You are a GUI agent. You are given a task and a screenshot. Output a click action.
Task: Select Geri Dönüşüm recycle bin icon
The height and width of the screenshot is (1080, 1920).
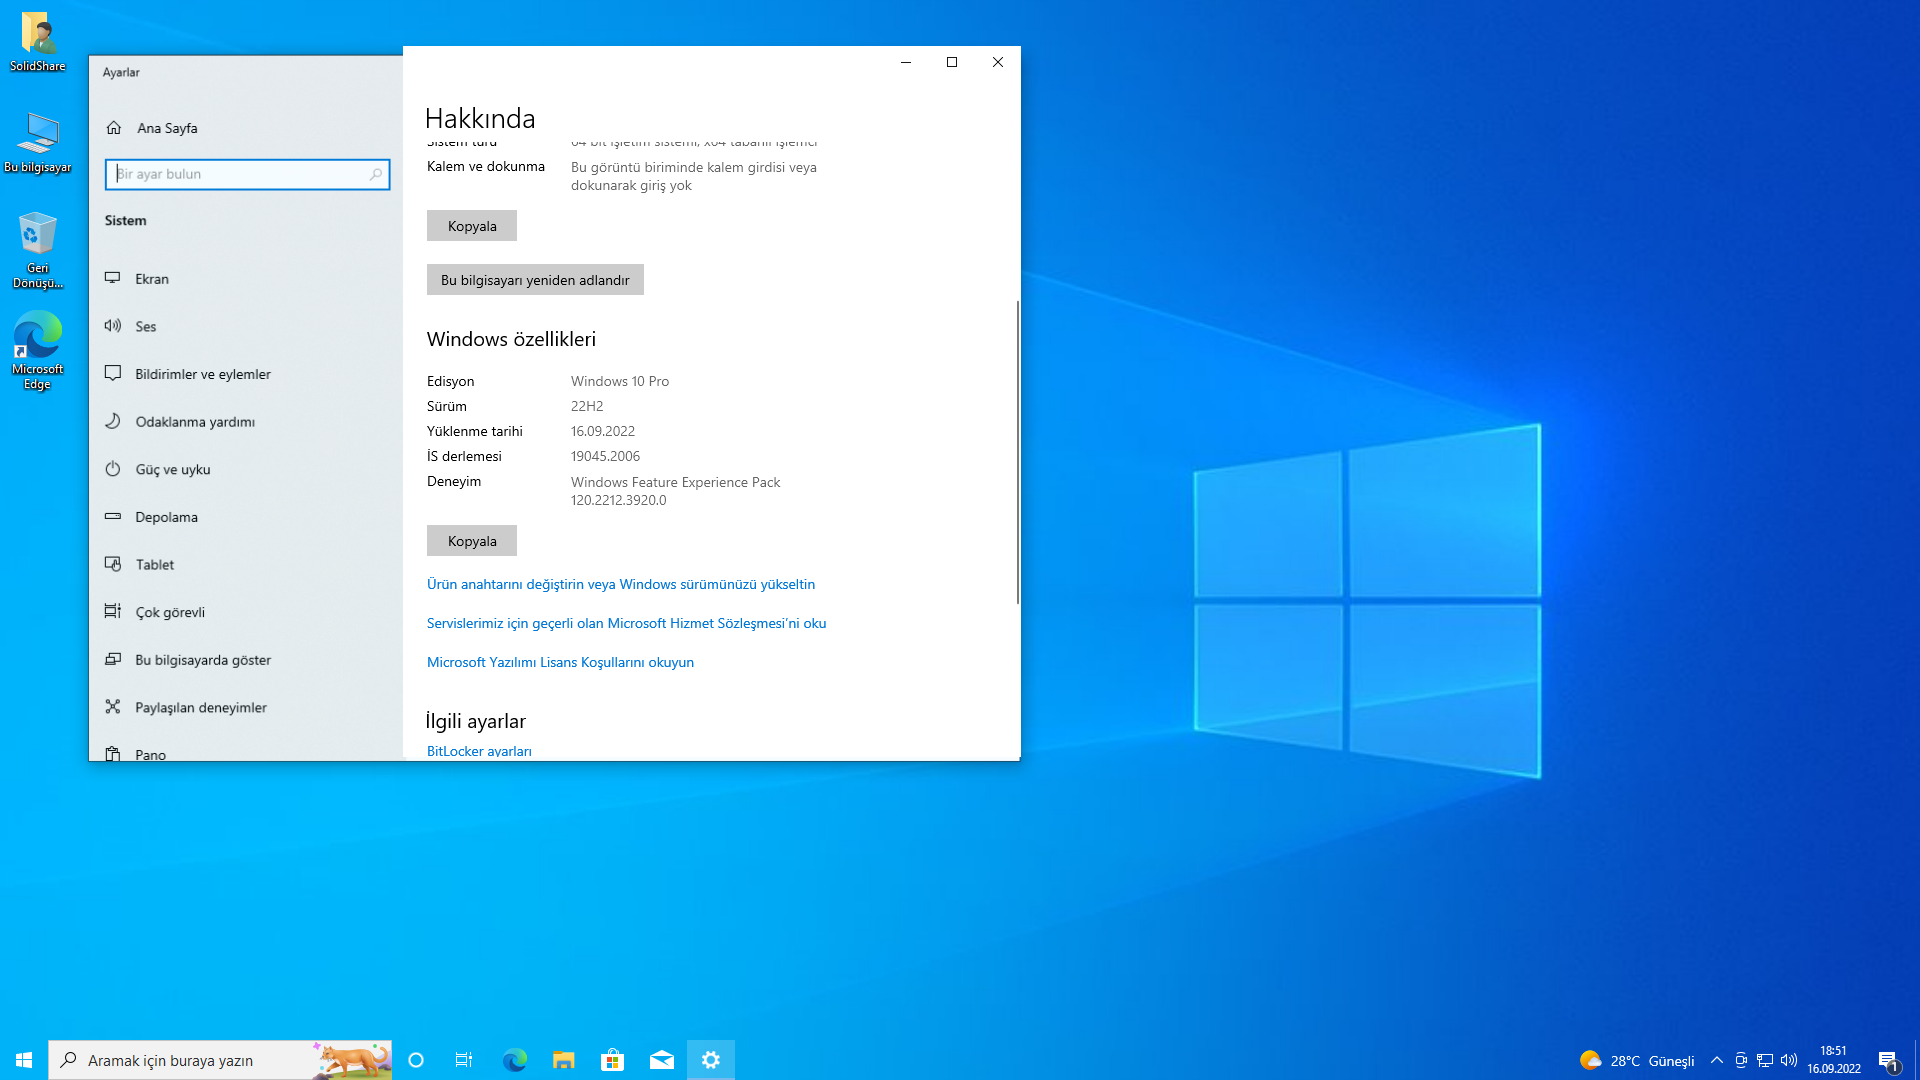38,250
